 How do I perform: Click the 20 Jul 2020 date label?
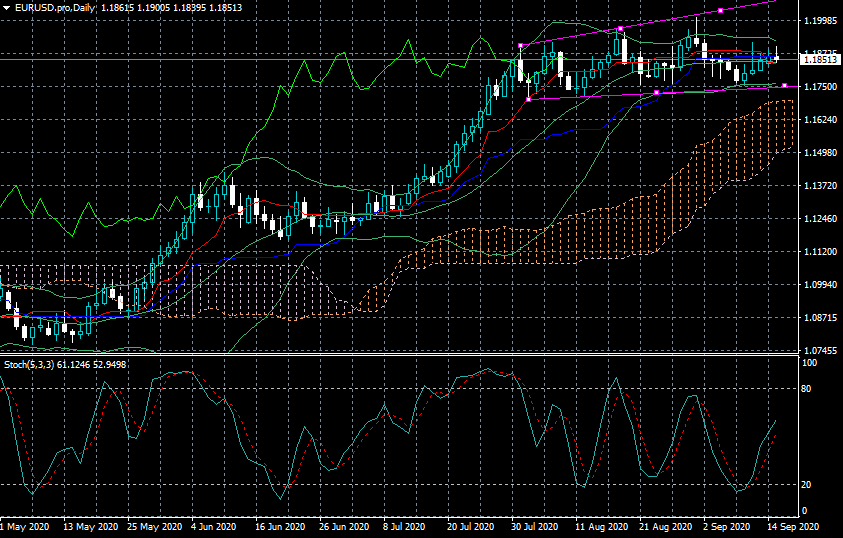pos(471,526)
